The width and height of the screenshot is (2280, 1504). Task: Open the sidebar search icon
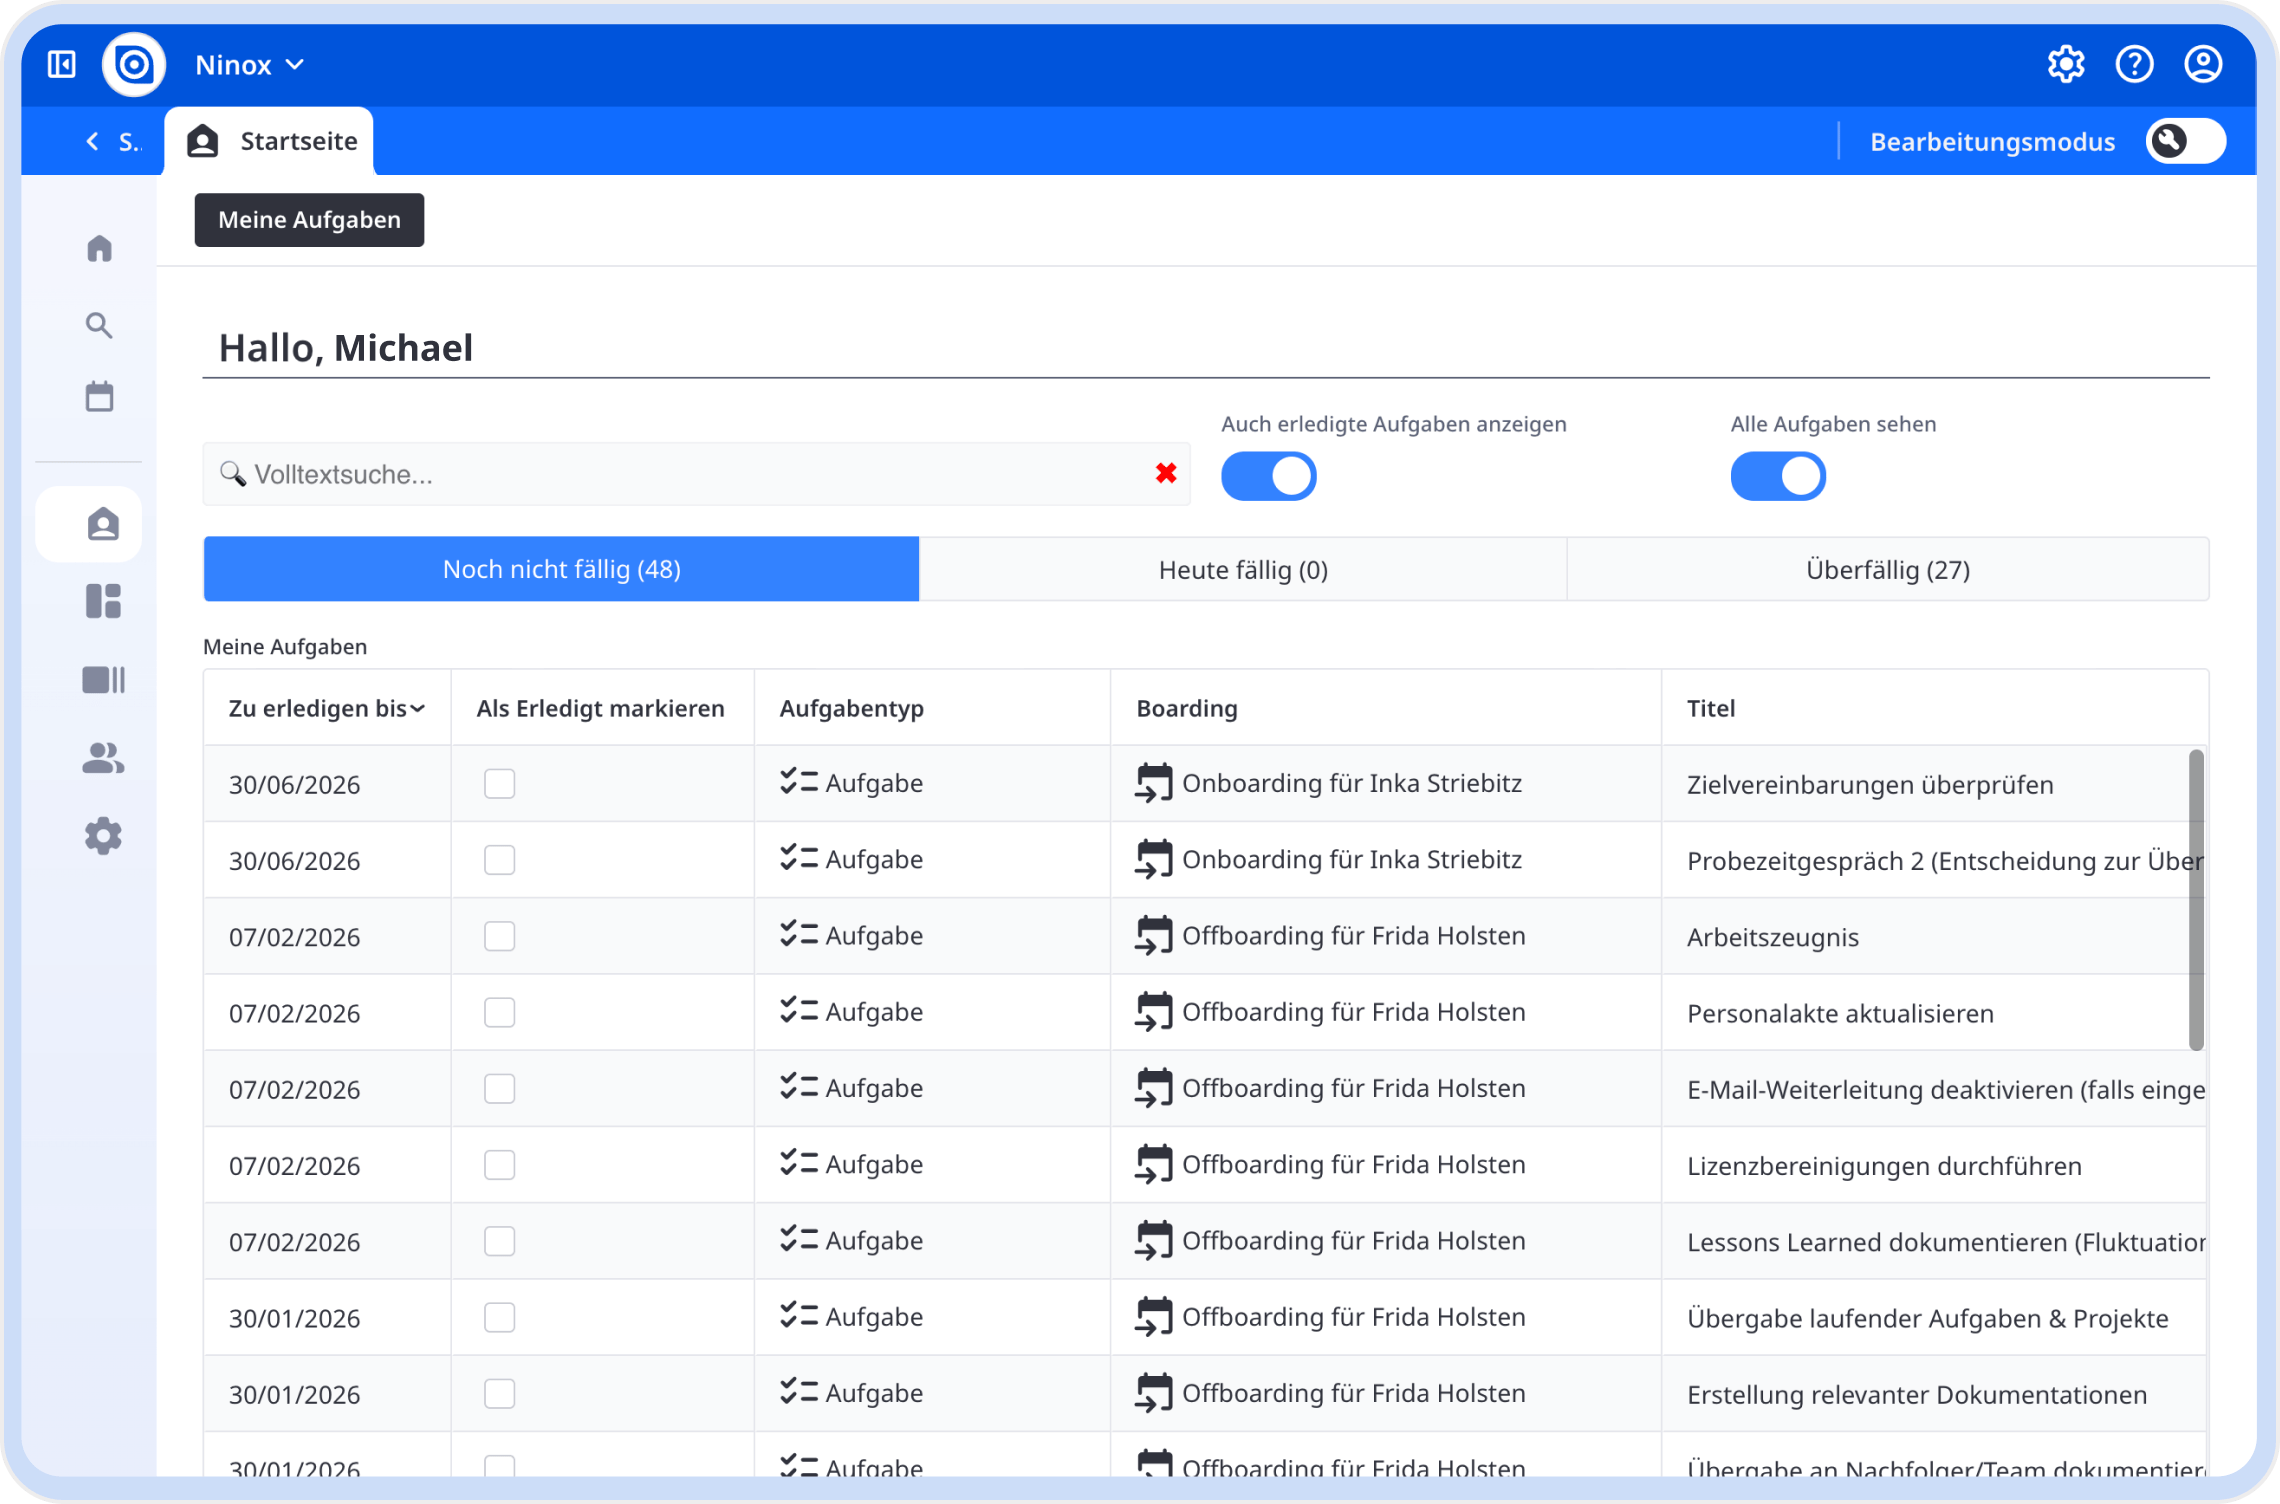[x=99, y=325]
